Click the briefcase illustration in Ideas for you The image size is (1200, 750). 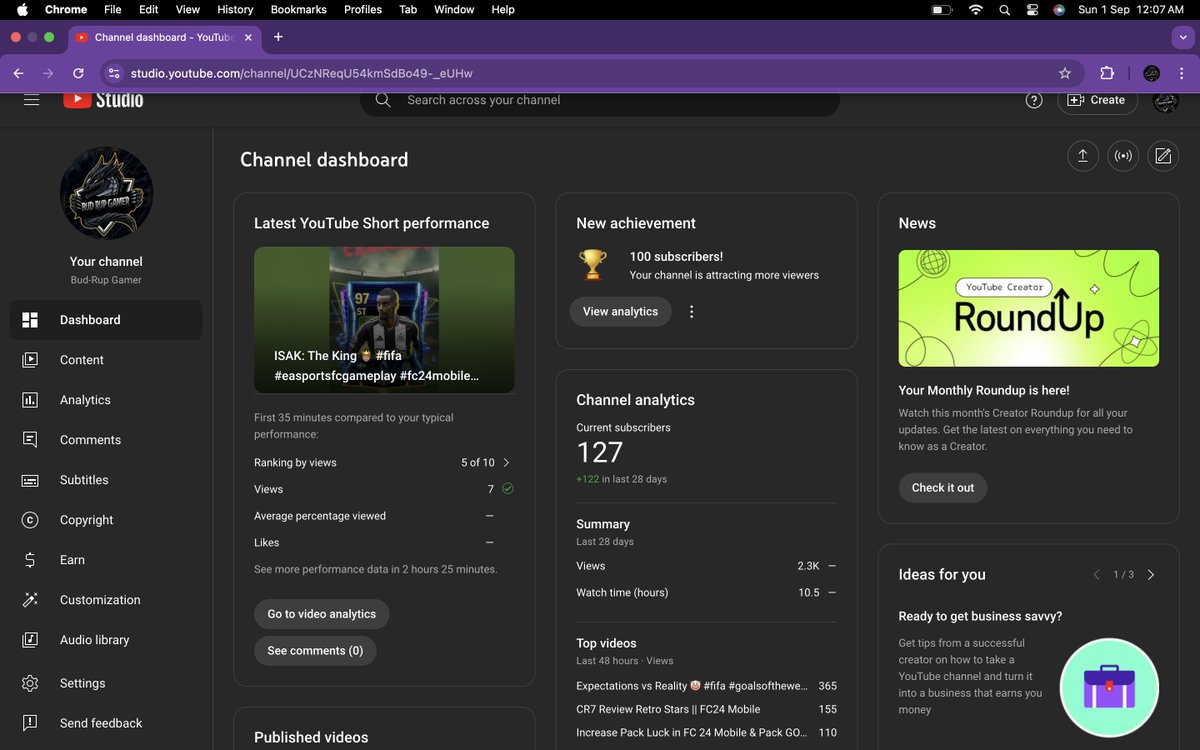coord(1109,688)
